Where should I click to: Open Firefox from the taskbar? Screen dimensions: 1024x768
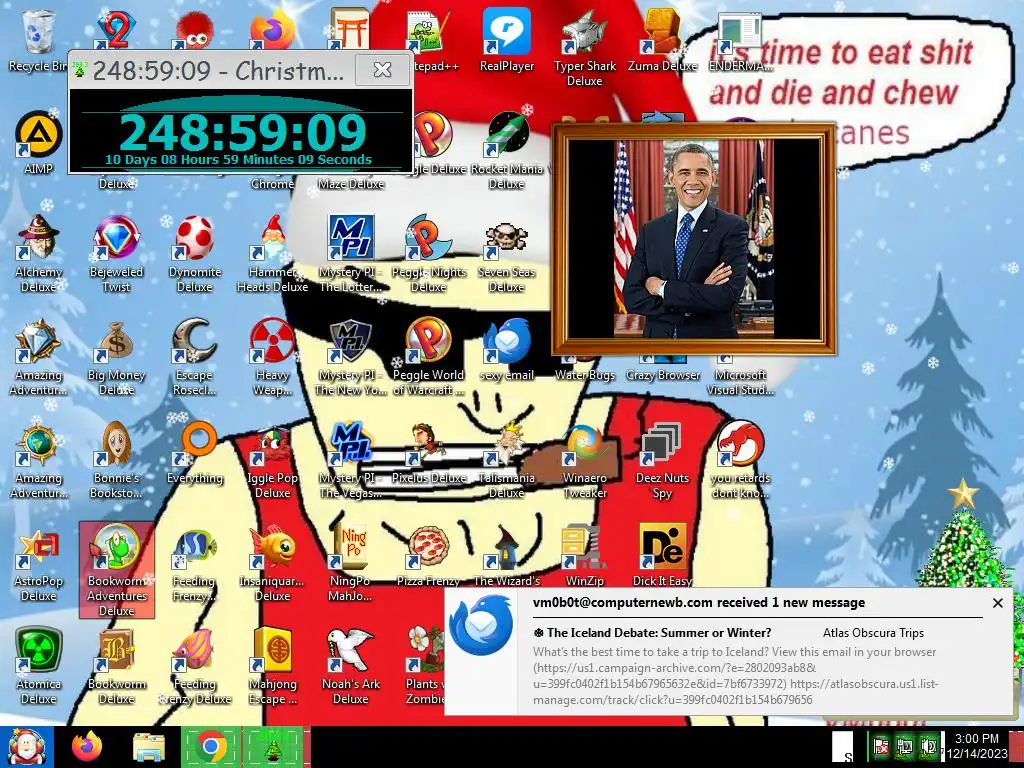(87, 747)
